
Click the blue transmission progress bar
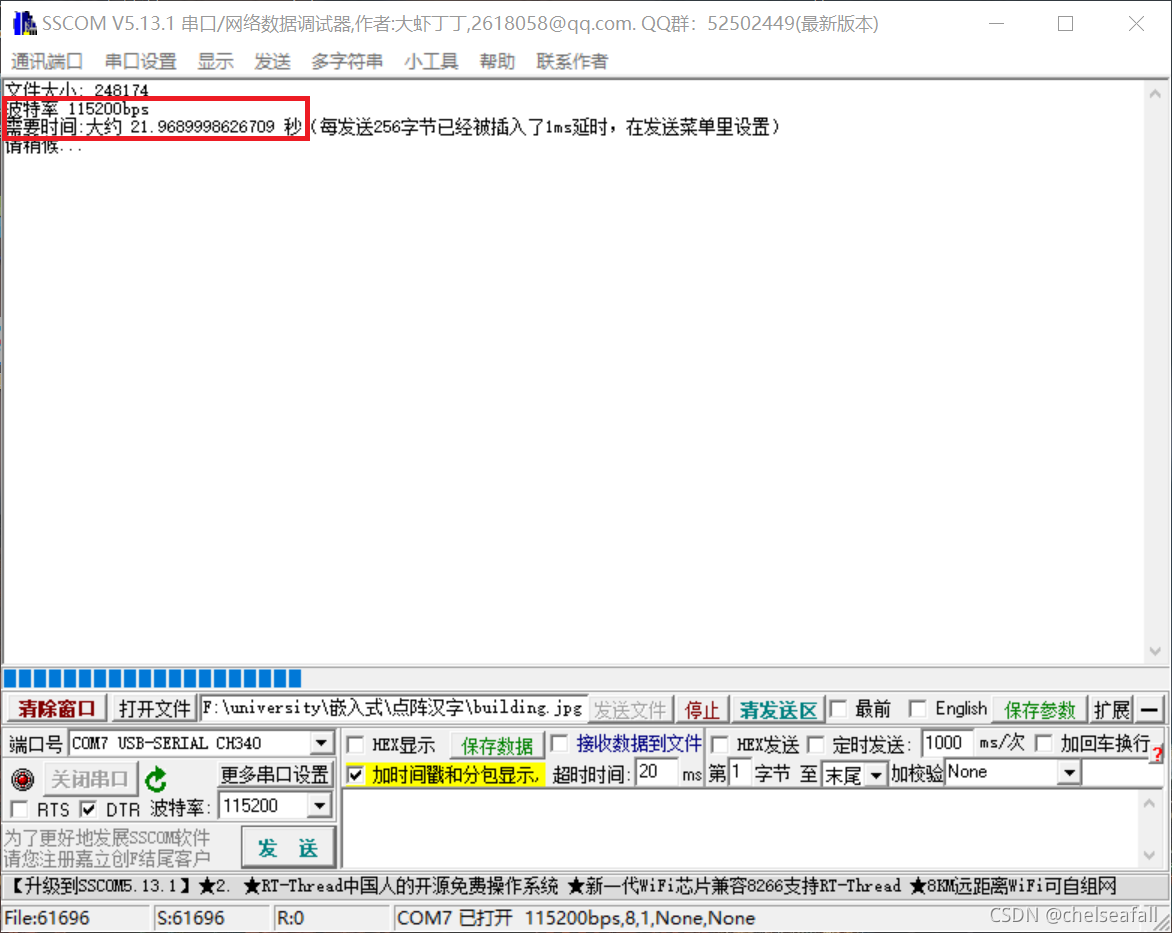coord(150,678)
